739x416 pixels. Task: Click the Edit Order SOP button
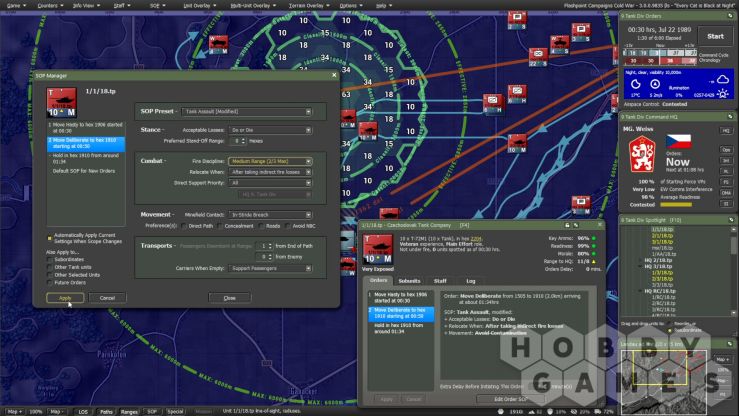click(510, 399)
